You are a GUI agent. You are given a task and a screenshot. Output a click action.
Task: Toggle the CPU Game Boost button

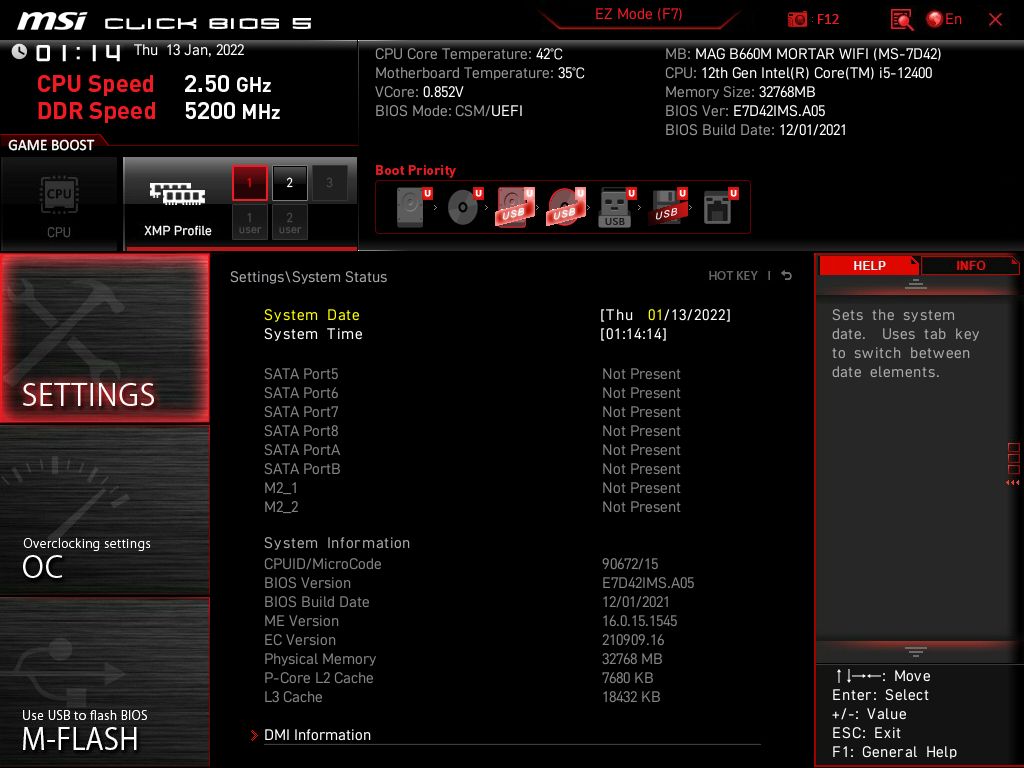click(59, 204)
